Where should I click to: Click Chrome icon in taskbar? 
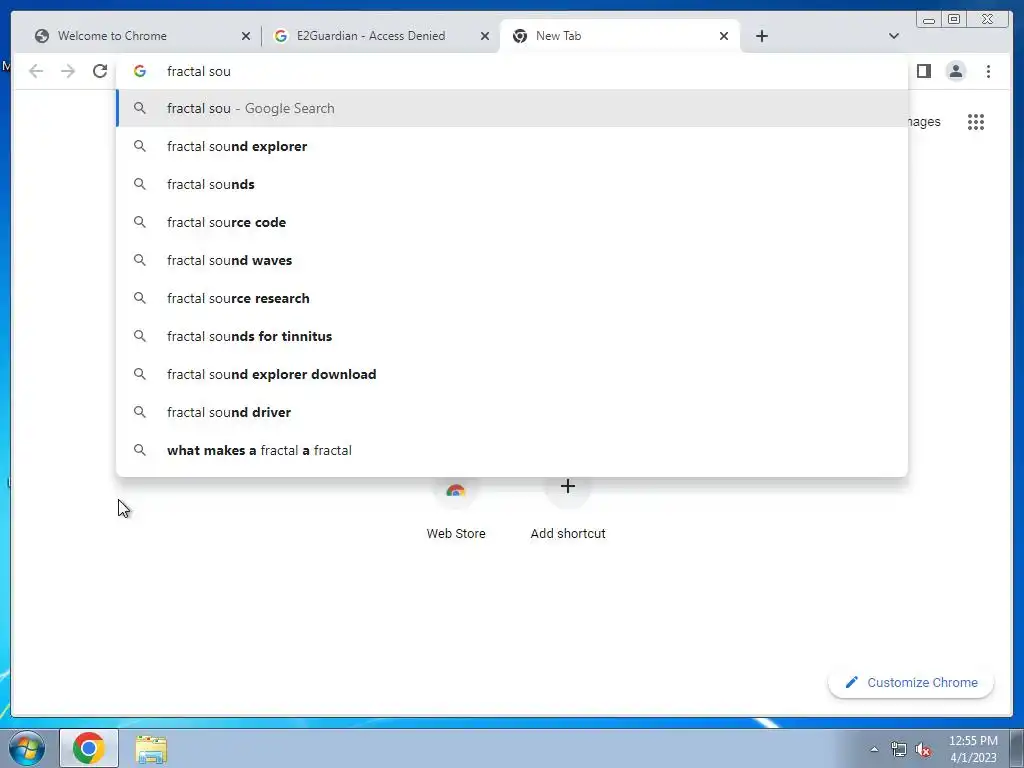pyautogui.click(x=89, y=748)
